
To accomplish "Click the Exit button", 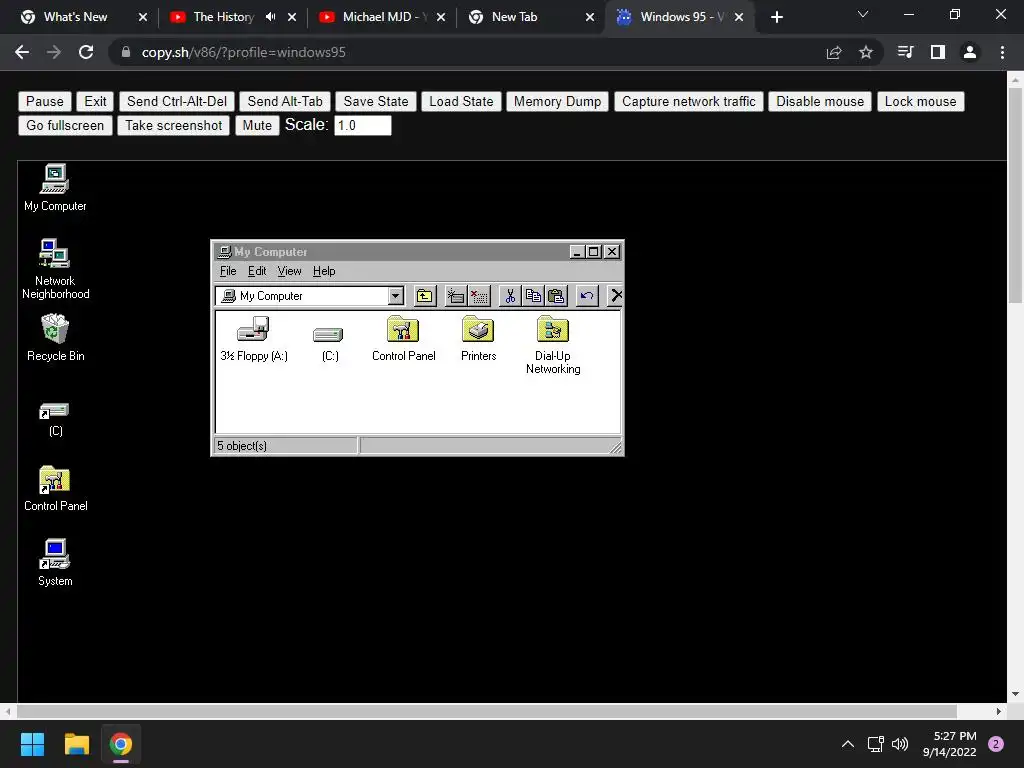I will pyautogui.click(x=95, y=101).
